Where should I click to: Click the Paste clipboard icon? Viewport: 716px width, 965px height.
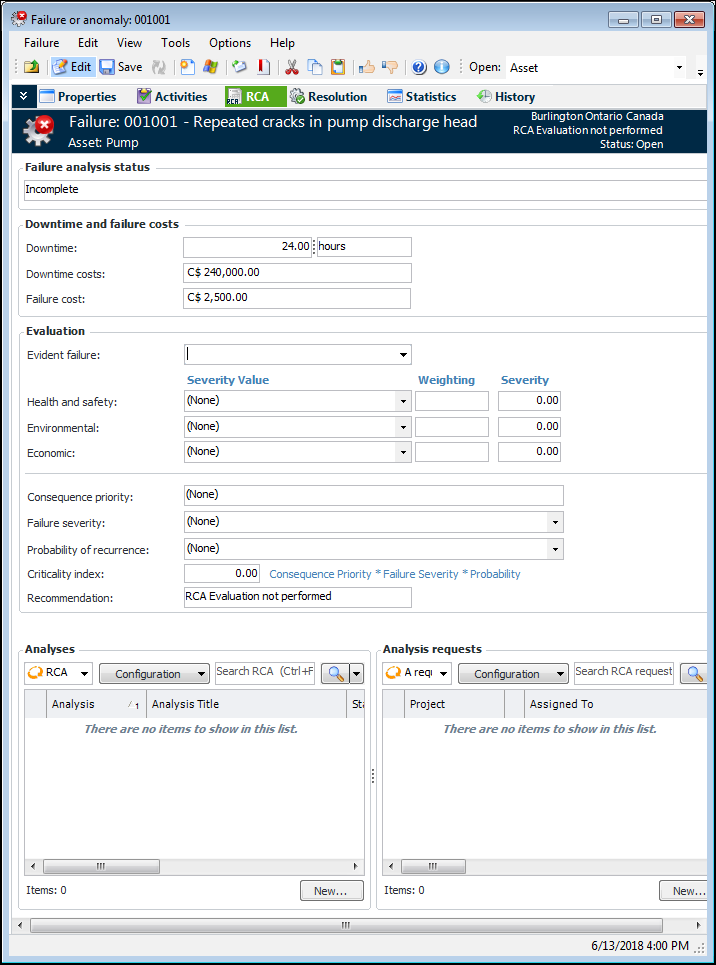(x=338, y=68)
